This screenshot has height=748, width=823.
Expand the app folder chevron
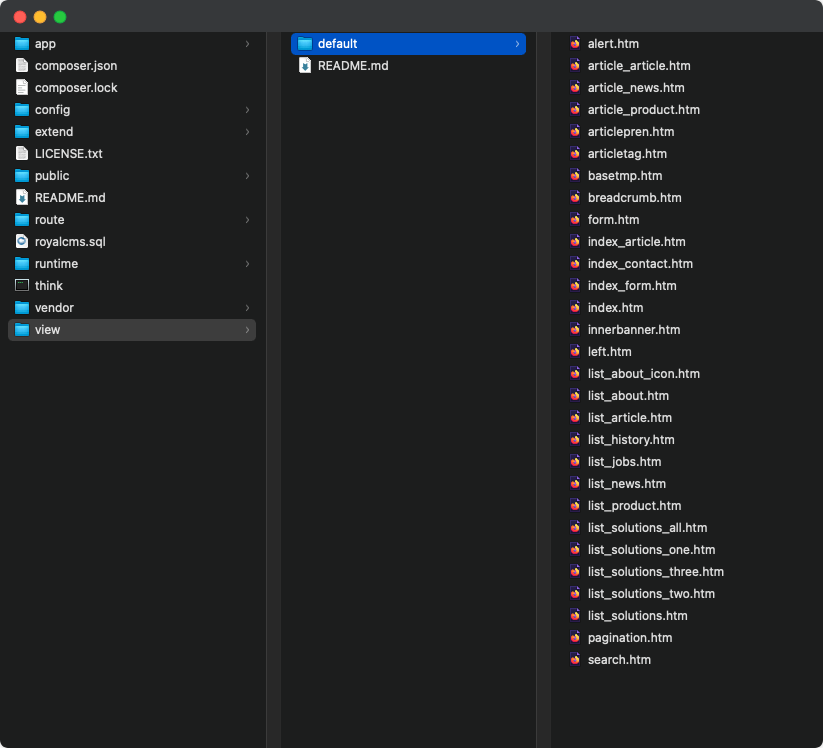pos(247,44)
